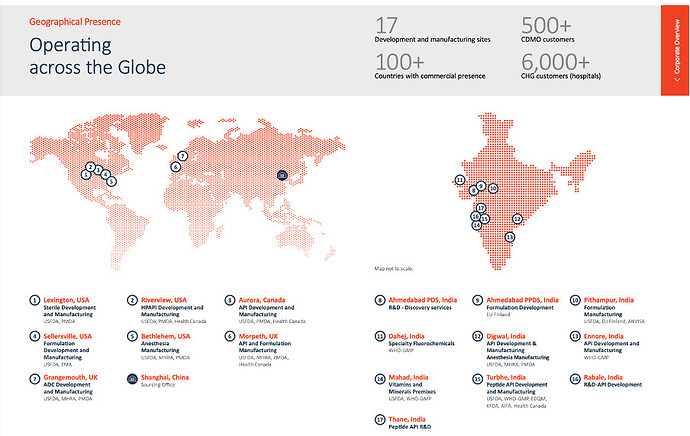The width and height of the screenshot is (690, 436).
Task: Click map marker 6 on Europe
Action: pos(176,167)
